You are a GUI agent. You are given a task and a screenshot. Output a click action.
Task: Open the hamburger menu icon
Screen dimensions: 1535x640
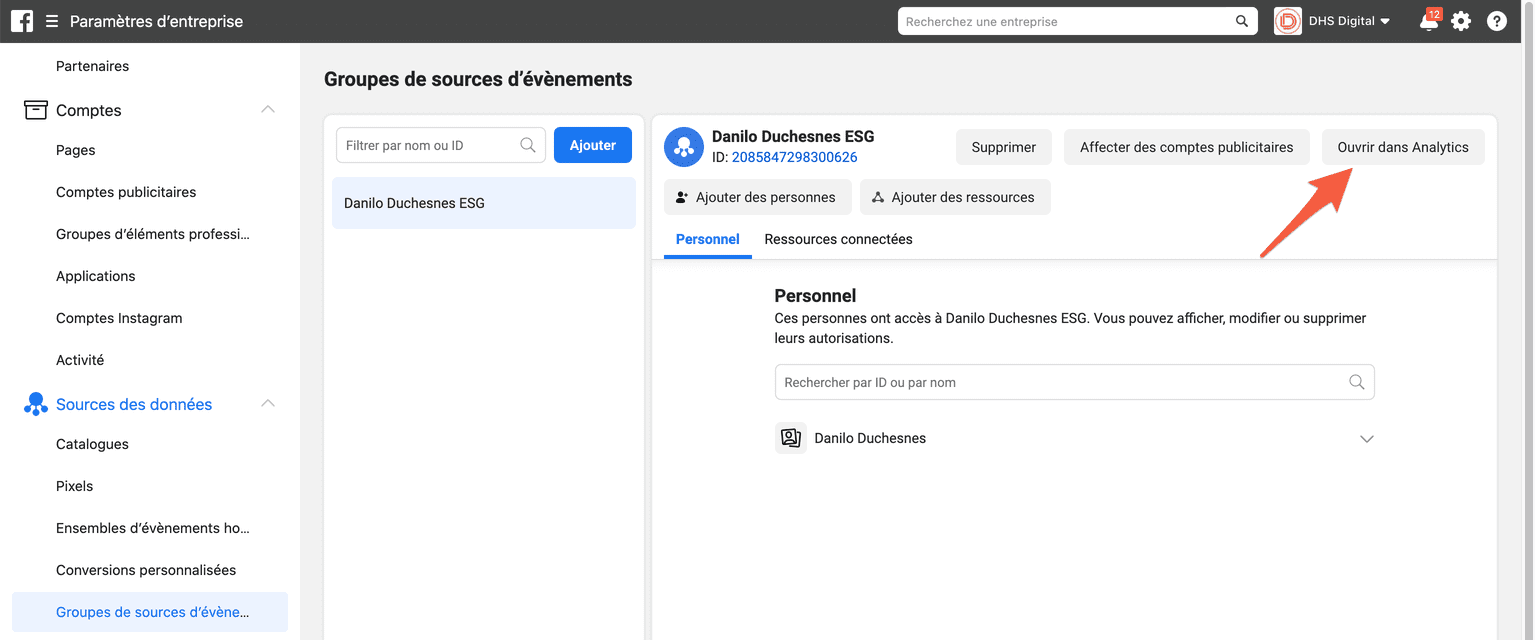click(52, 21)
